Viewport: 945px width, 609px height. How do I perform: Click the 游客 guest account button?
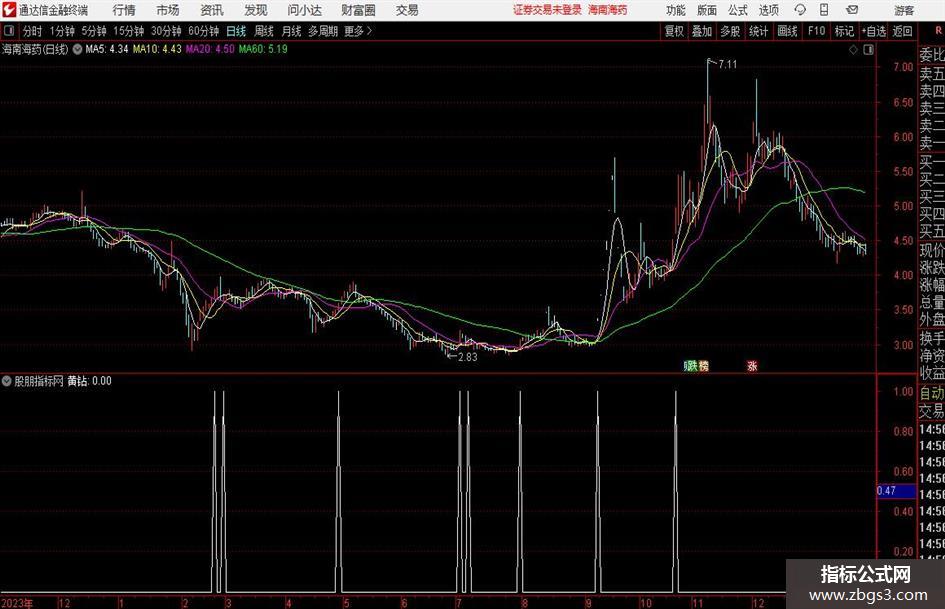click(x=904, y=10)
